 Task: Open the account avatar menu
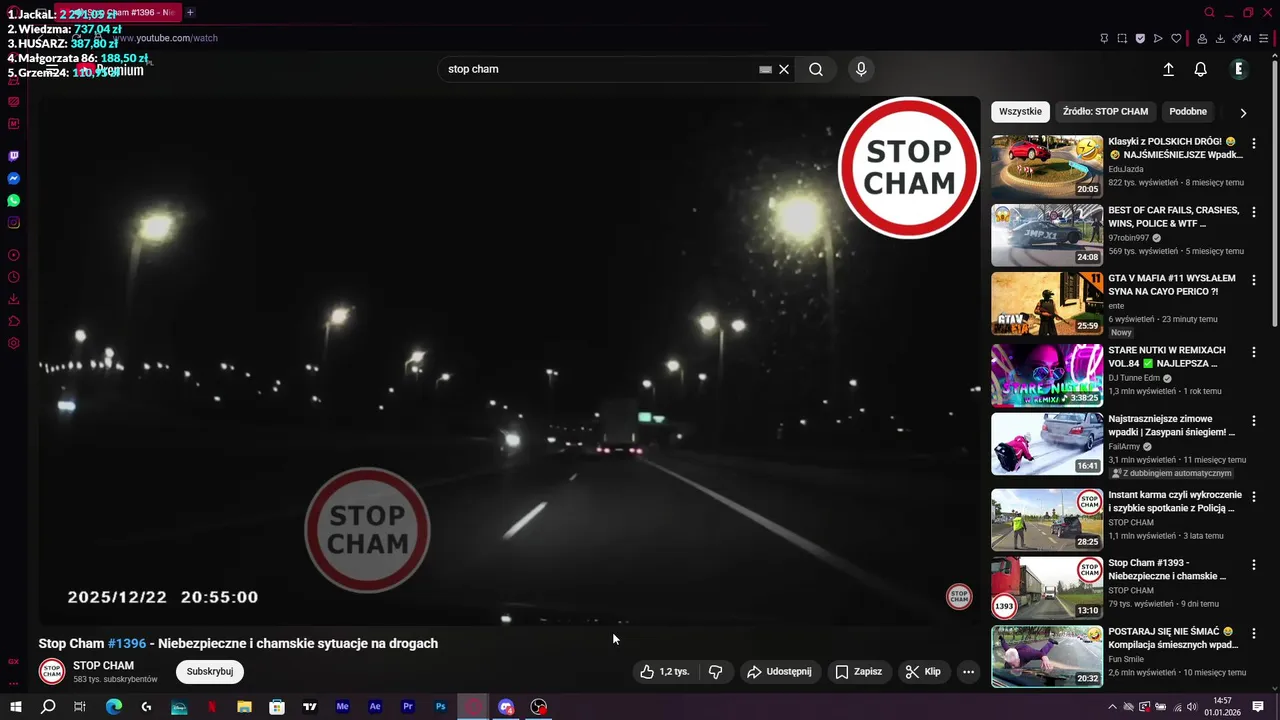1239,69
